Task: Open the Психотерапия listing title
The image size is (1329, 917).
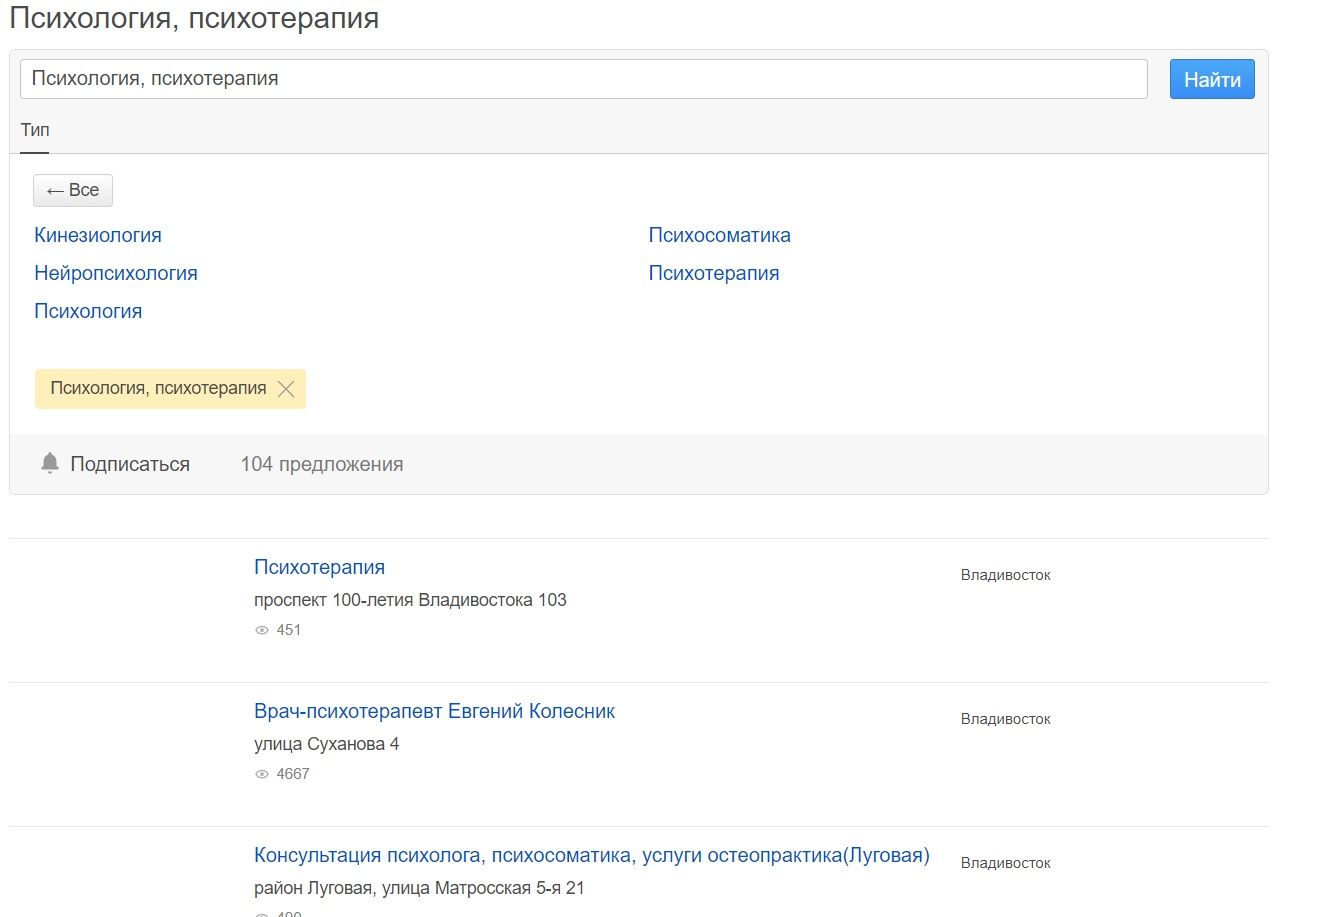Action: (319, 567)
